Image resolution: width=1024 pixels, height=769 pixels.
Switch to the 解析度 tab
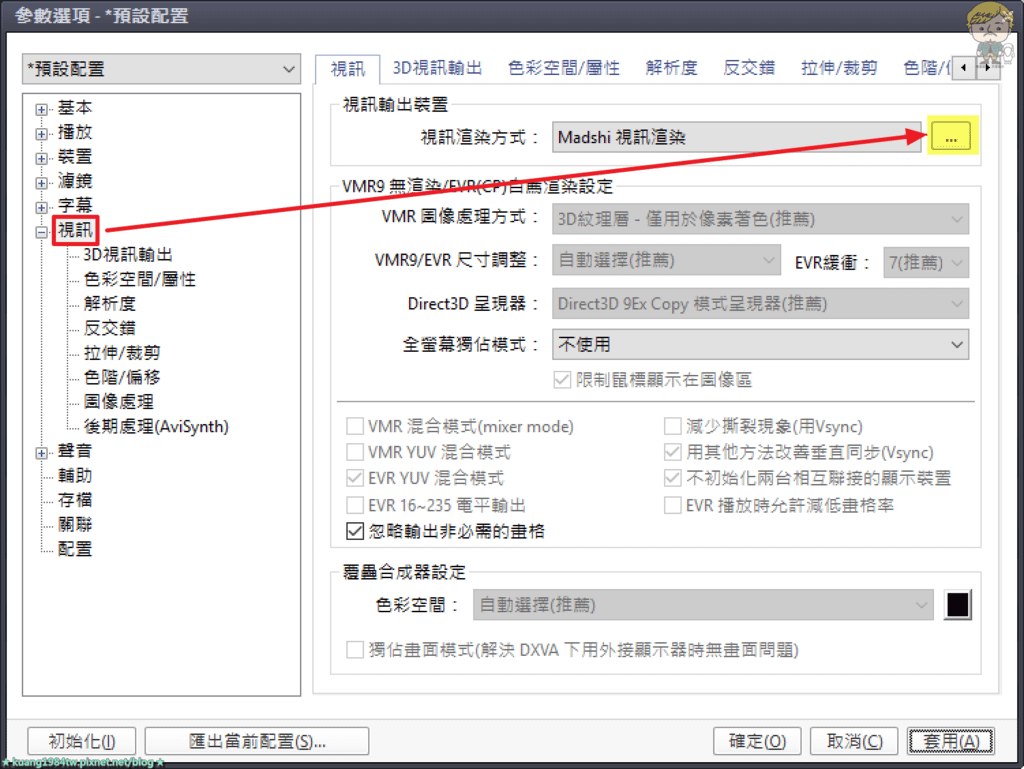pos(671,68)
